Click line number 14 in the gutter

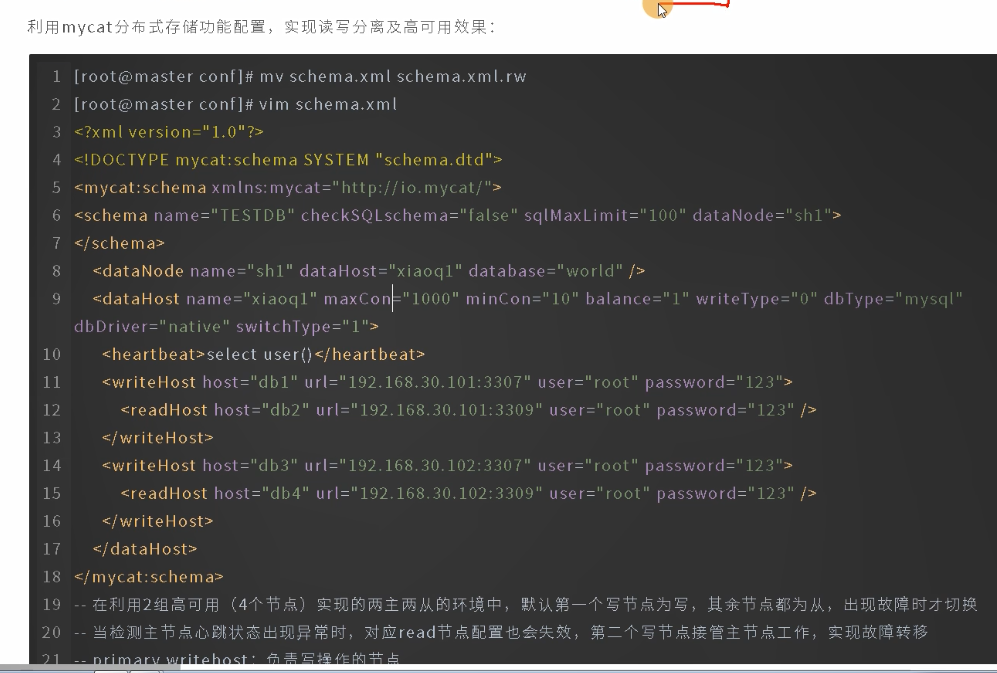pos(52,466)
